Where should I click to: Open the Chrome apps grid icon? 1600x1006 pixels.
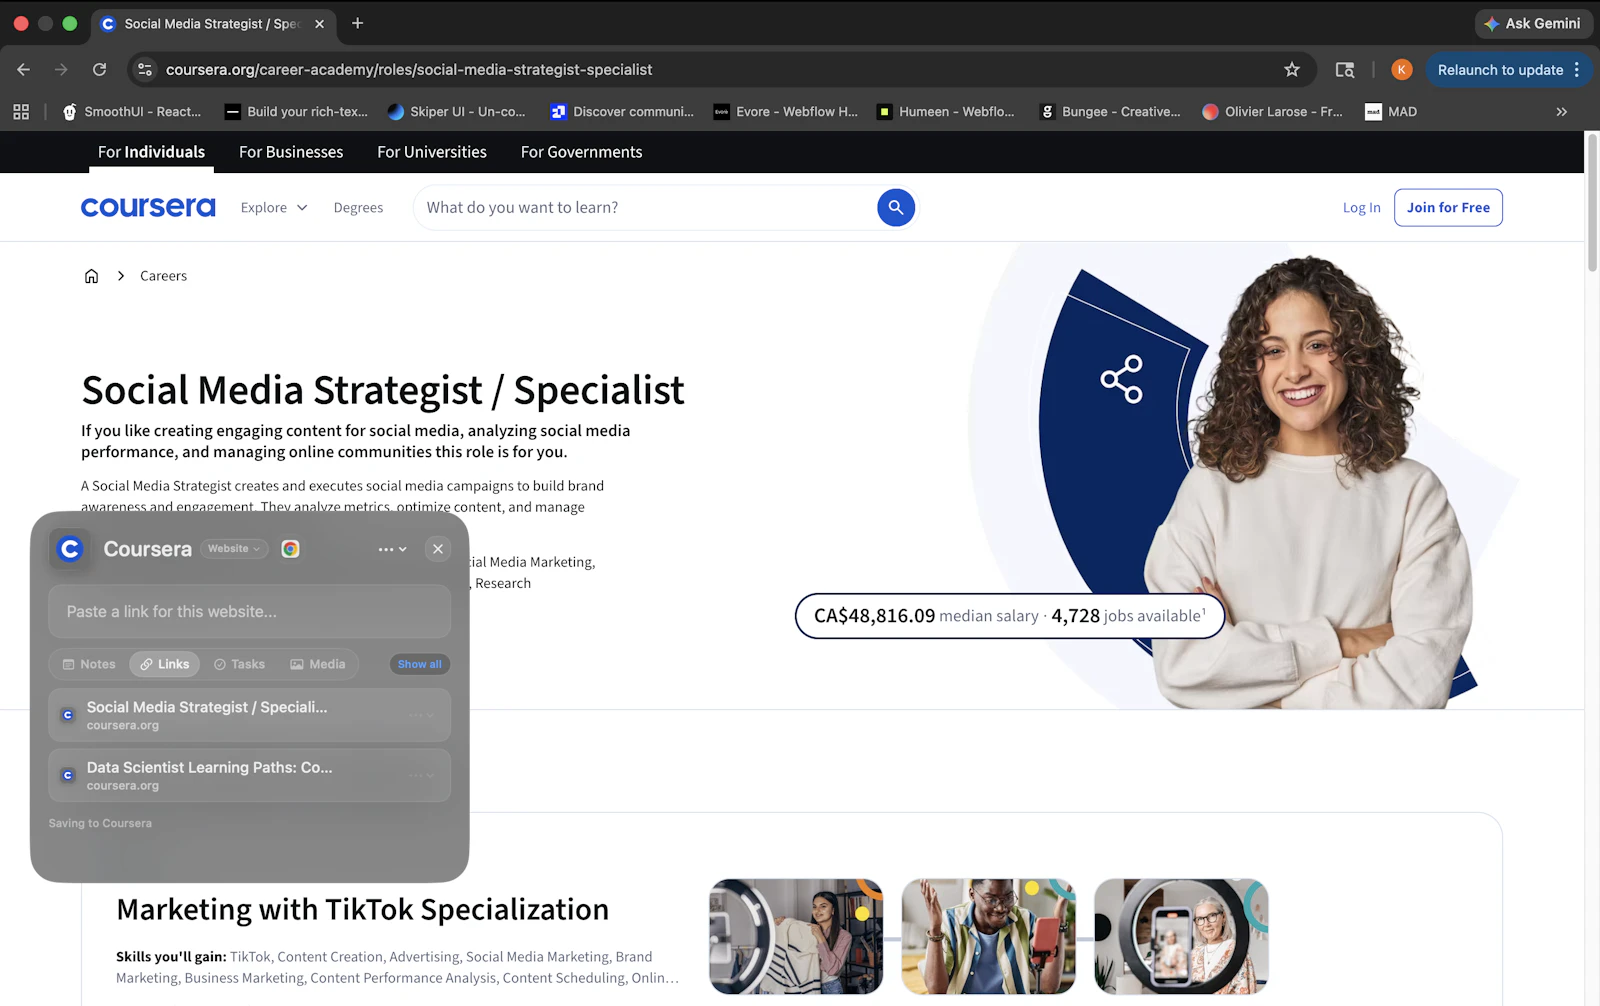tap(21, 112)
